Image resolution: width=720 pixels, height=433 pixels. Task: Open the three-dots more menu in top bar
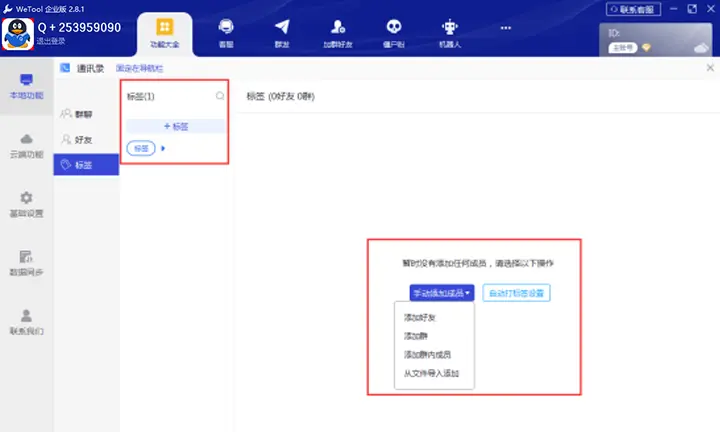coord(506,28)
